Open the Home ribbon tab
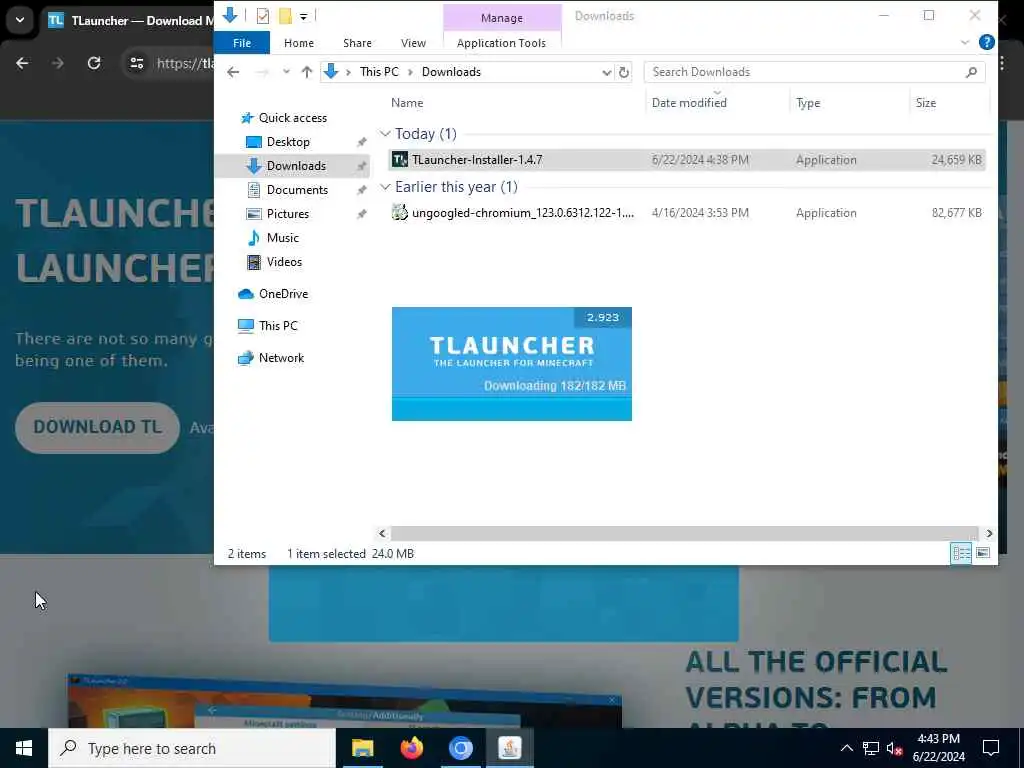The image size is (1024, 768). (x=298, y=43)
